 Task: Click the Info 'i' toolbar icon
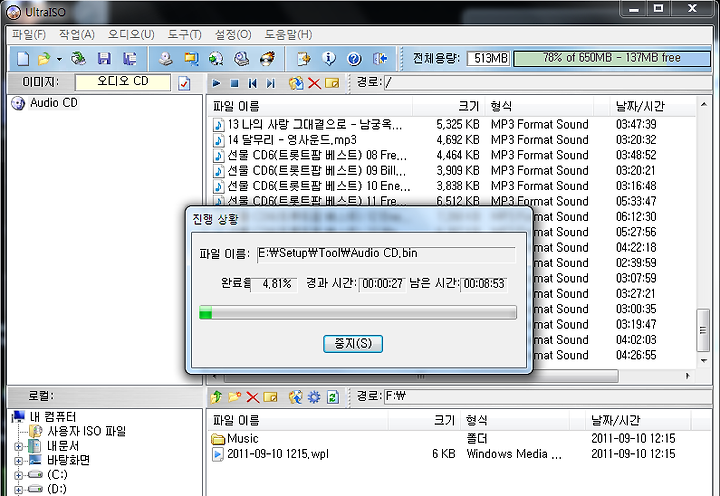(329, 59)
